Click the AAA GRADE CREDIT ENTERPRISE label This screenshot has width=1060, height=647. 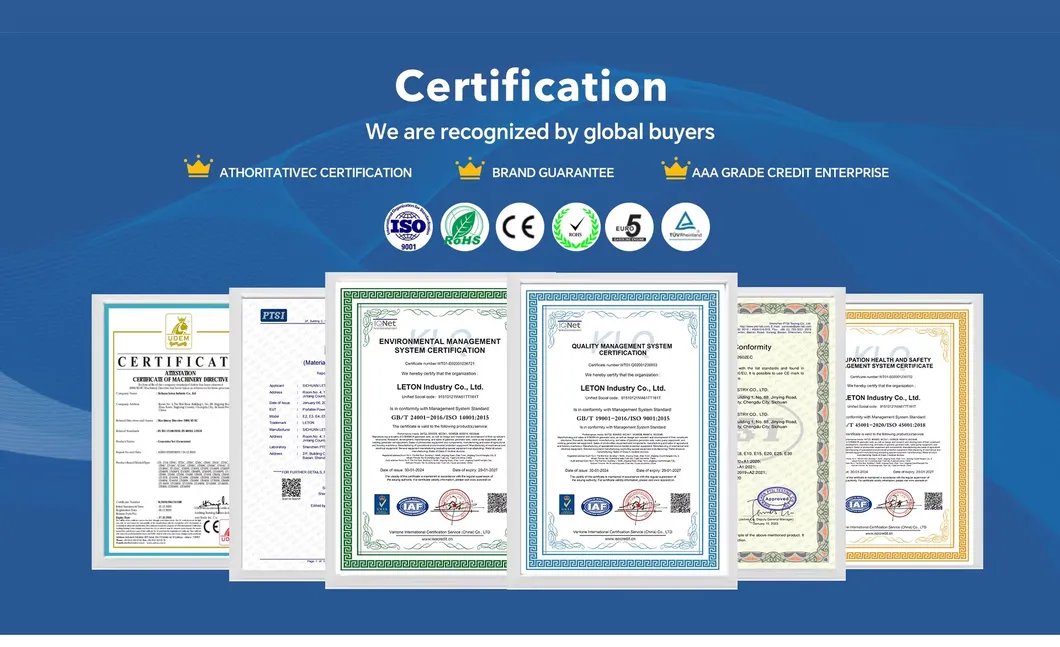790,172
